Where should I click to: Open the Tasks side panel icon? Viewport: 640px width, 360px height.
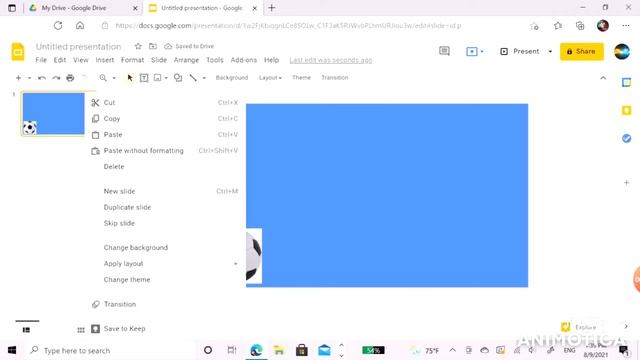click(x=627, y=138)
